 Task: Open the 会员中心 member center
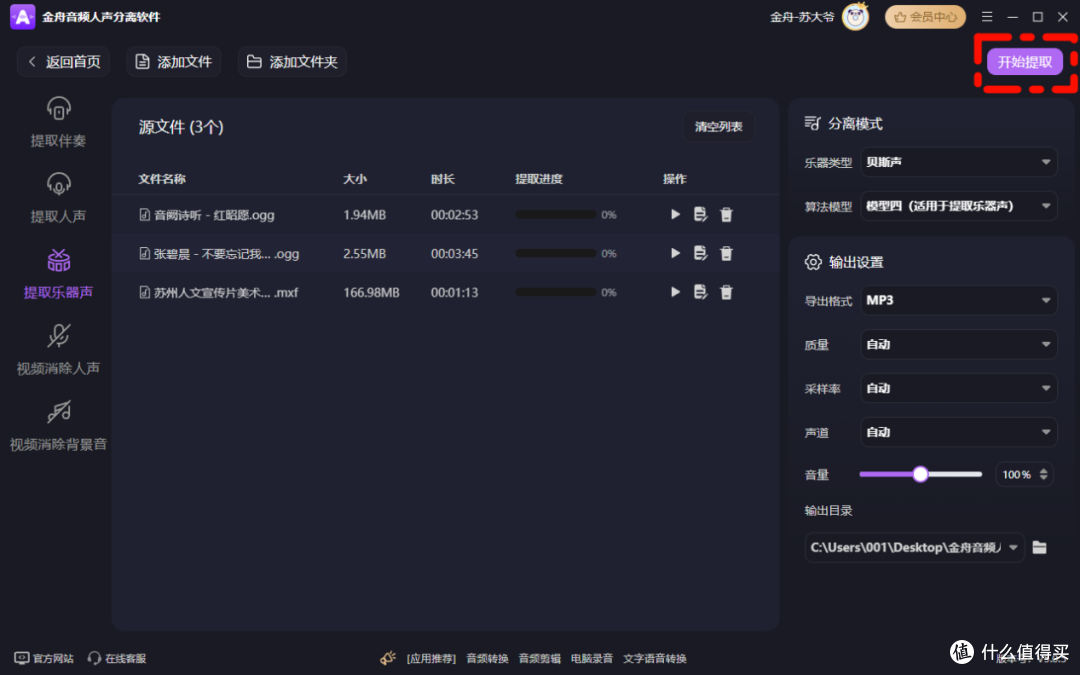pyautogui.click(x=925, y=17)
